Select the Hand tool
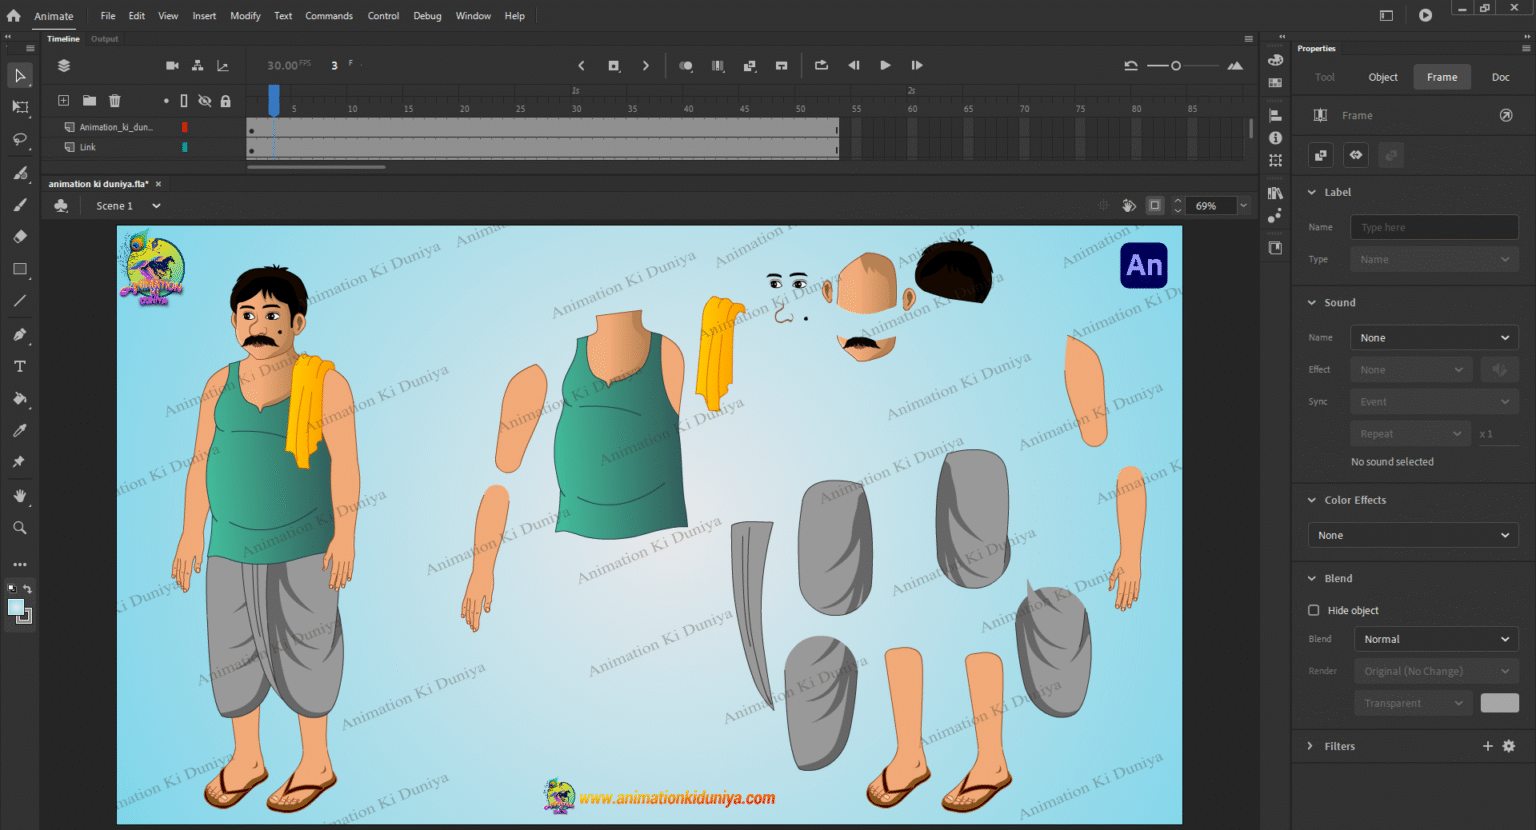Screen dimensions: 1536x830 coord(19,496)
